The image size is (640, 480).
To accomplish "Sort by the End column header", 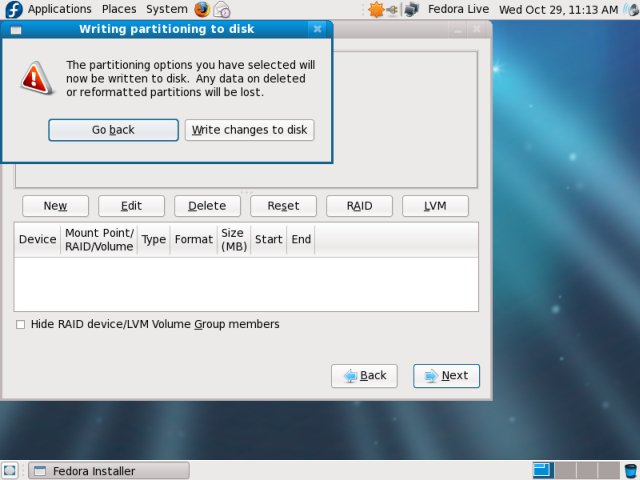I will coord(301,240).
